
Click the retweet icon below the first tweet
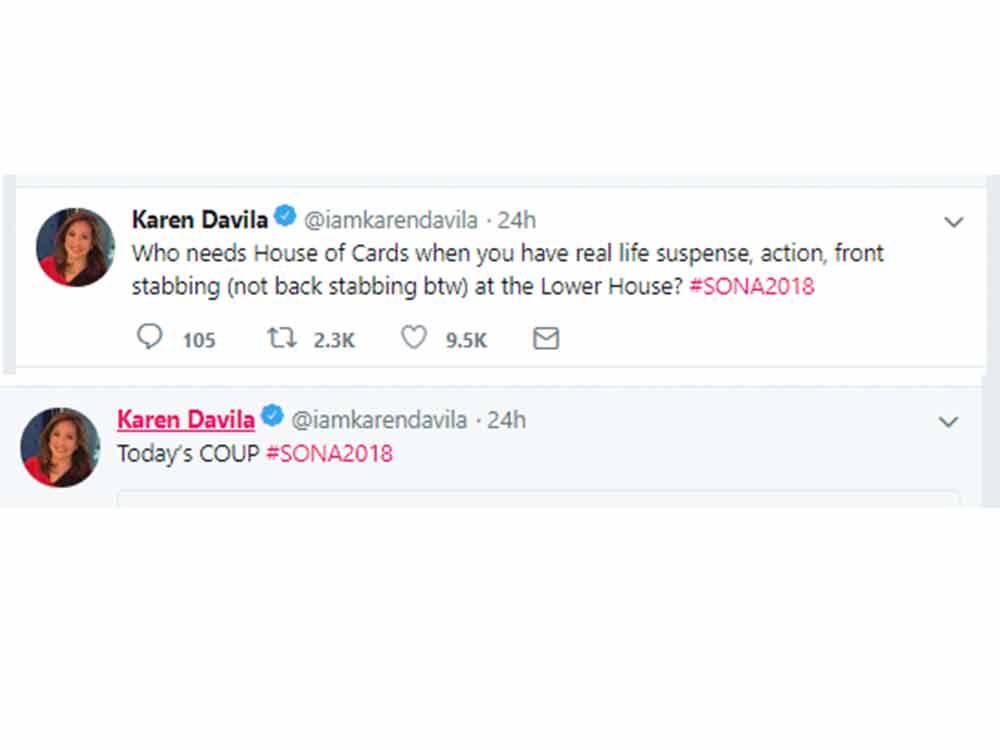tap(282, 338)
